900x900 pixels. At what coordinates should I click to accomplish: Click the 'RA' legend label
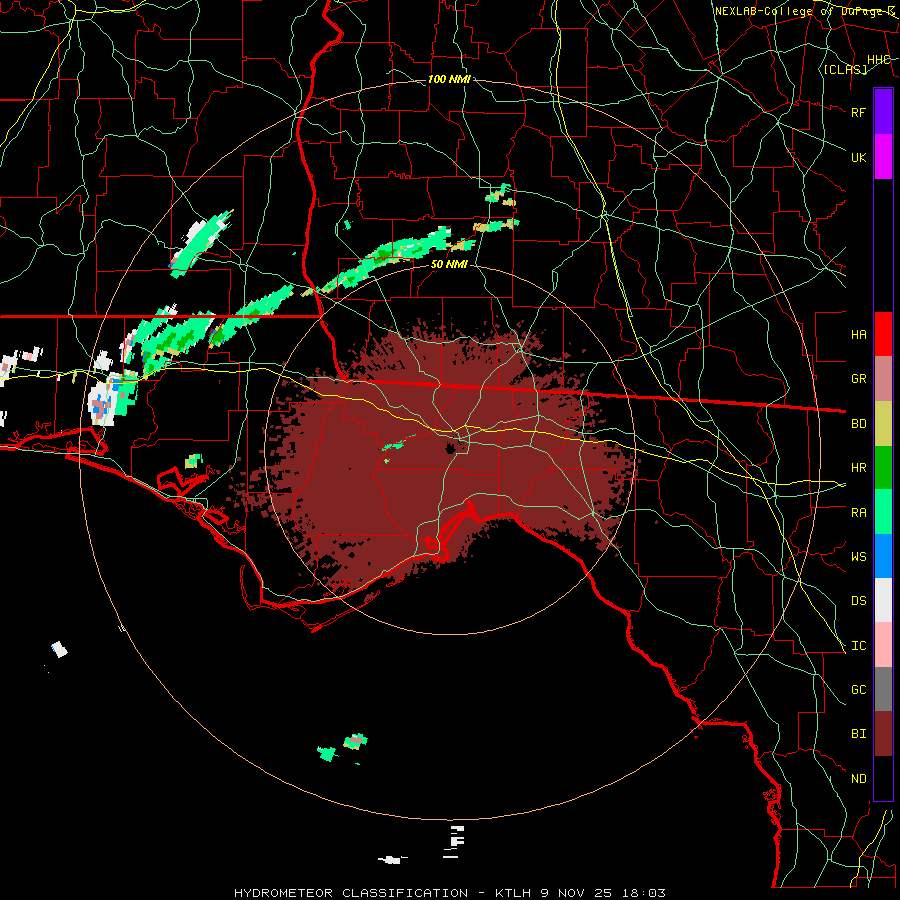858,513
